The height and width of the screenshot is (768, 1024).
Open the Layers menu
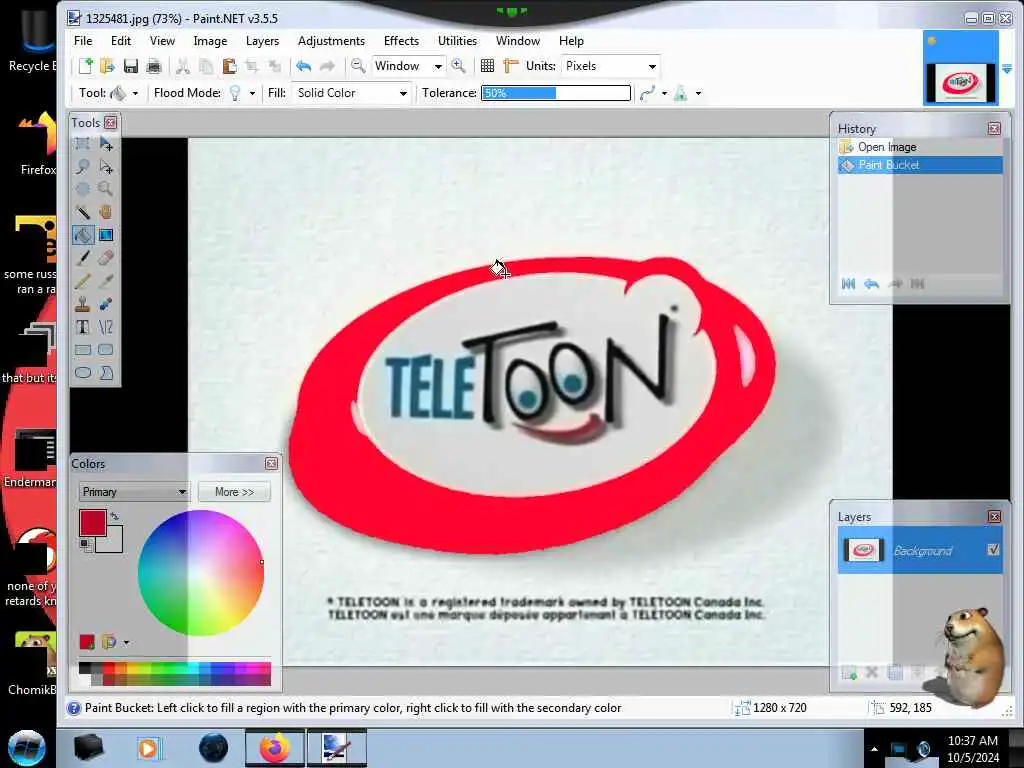263,40
